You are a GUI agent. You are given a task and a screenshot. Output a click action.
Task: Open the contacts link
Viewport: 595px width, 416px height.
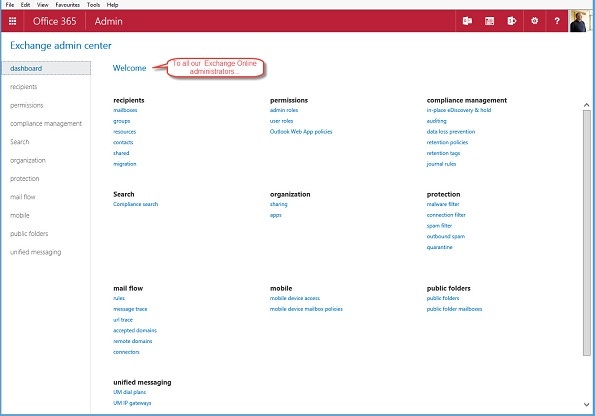[123, 142]
